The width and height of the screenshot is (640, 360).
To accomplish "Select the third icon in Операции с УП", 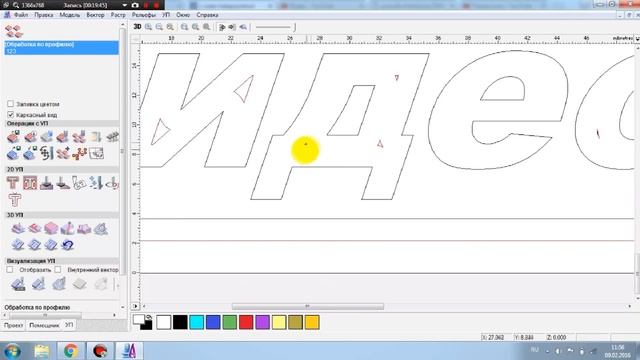I will [46, 137].
